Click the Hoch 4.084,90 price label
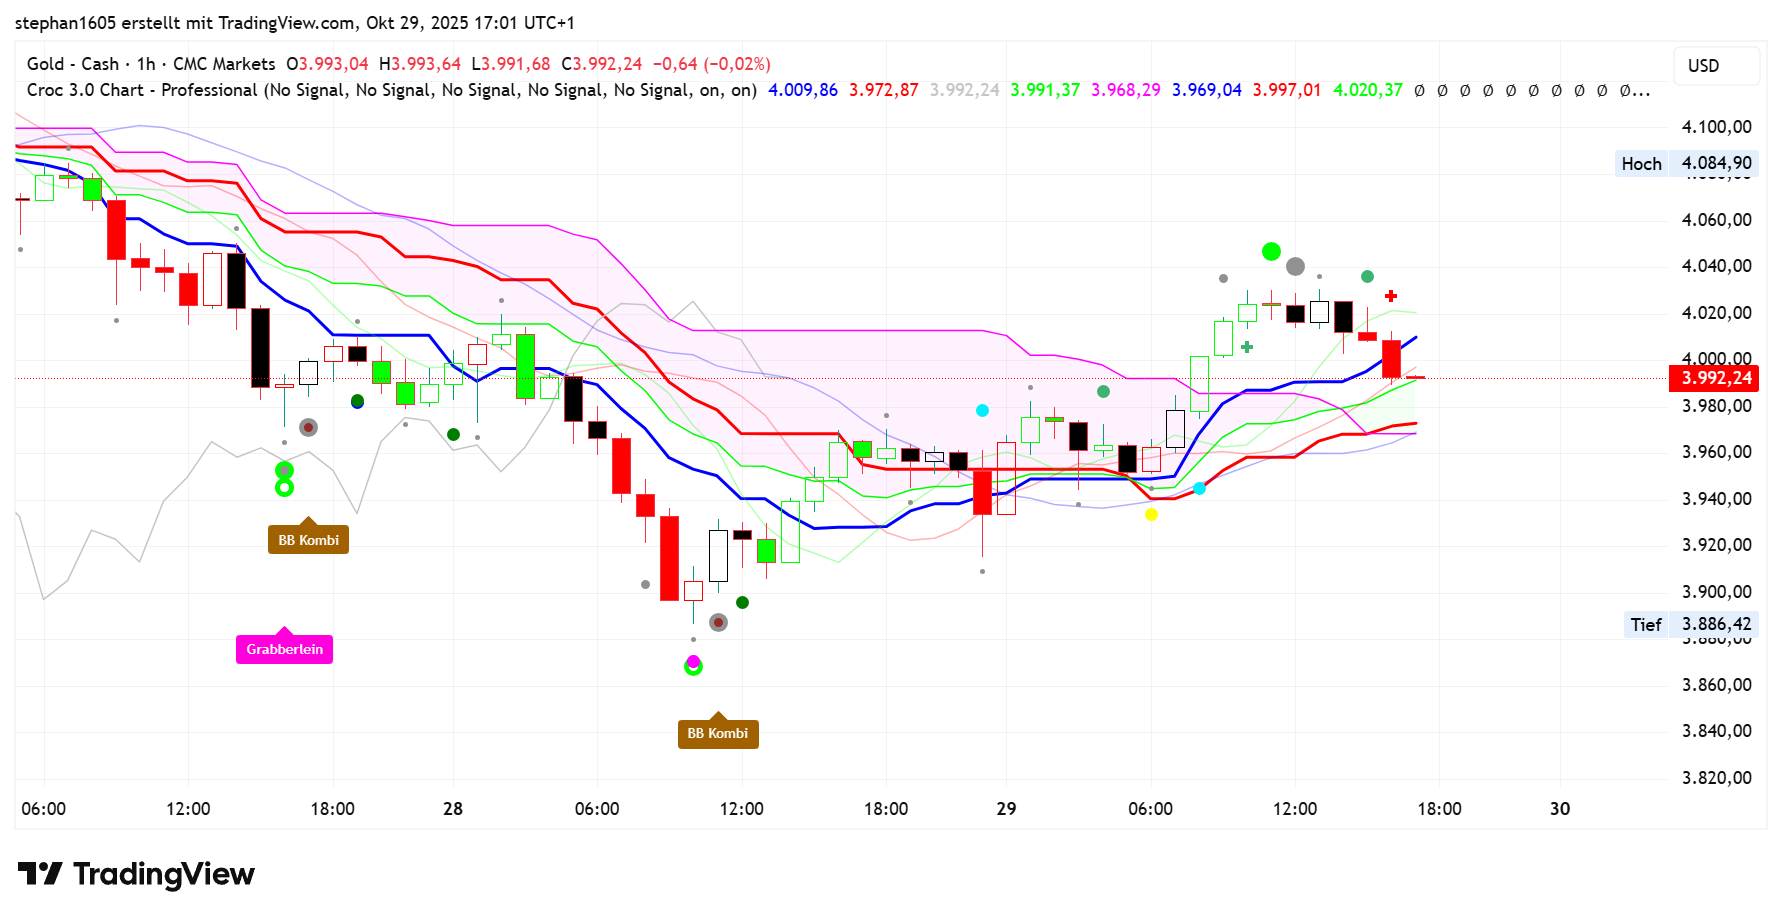This screenshot has height=919, width=1782. [x=1686, y=163]
